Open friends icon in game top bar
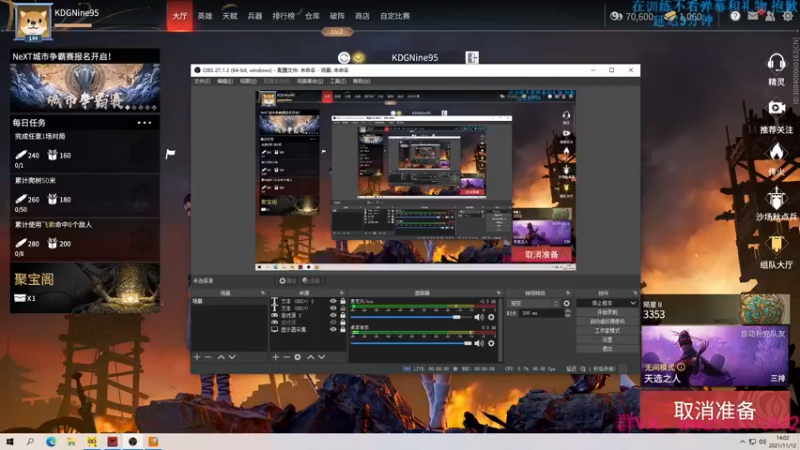800x450 pixels. click(770, 16)
